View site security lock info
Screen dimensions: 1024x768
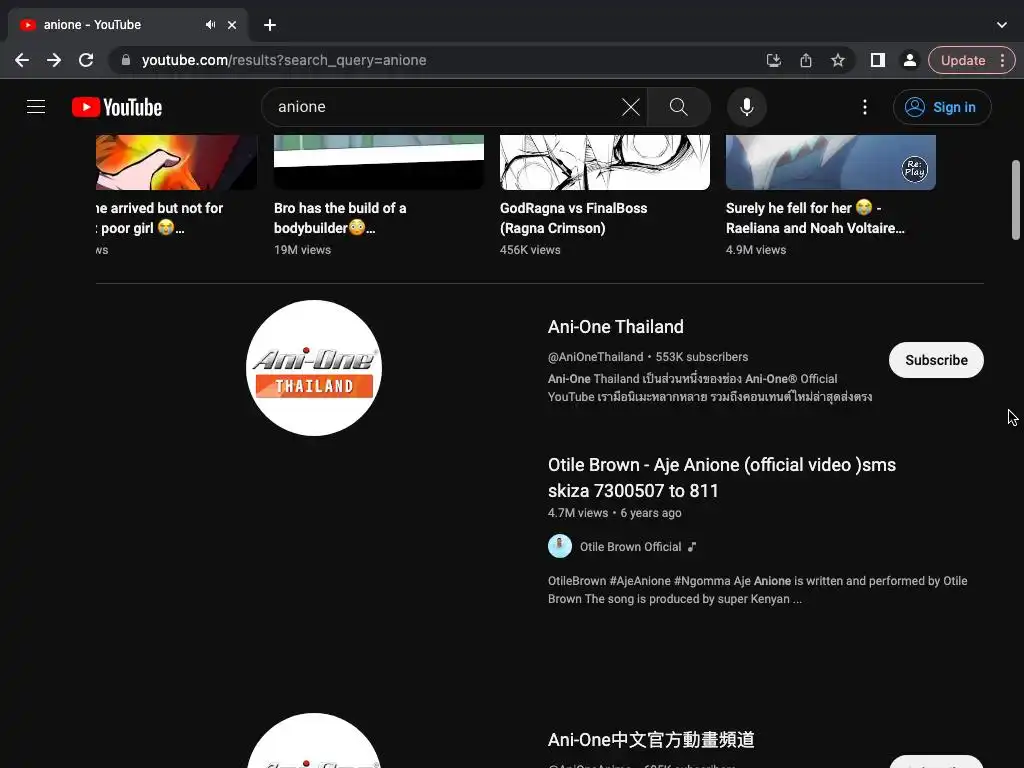(126, 60)
